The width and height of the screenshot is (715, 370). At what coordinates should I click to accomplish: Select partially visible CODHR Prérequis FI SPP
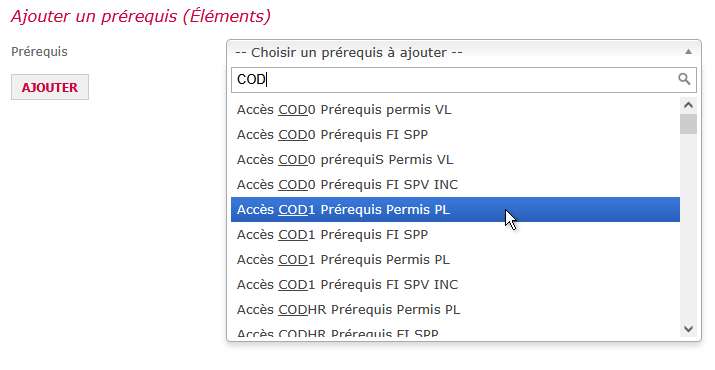point(455,332)
